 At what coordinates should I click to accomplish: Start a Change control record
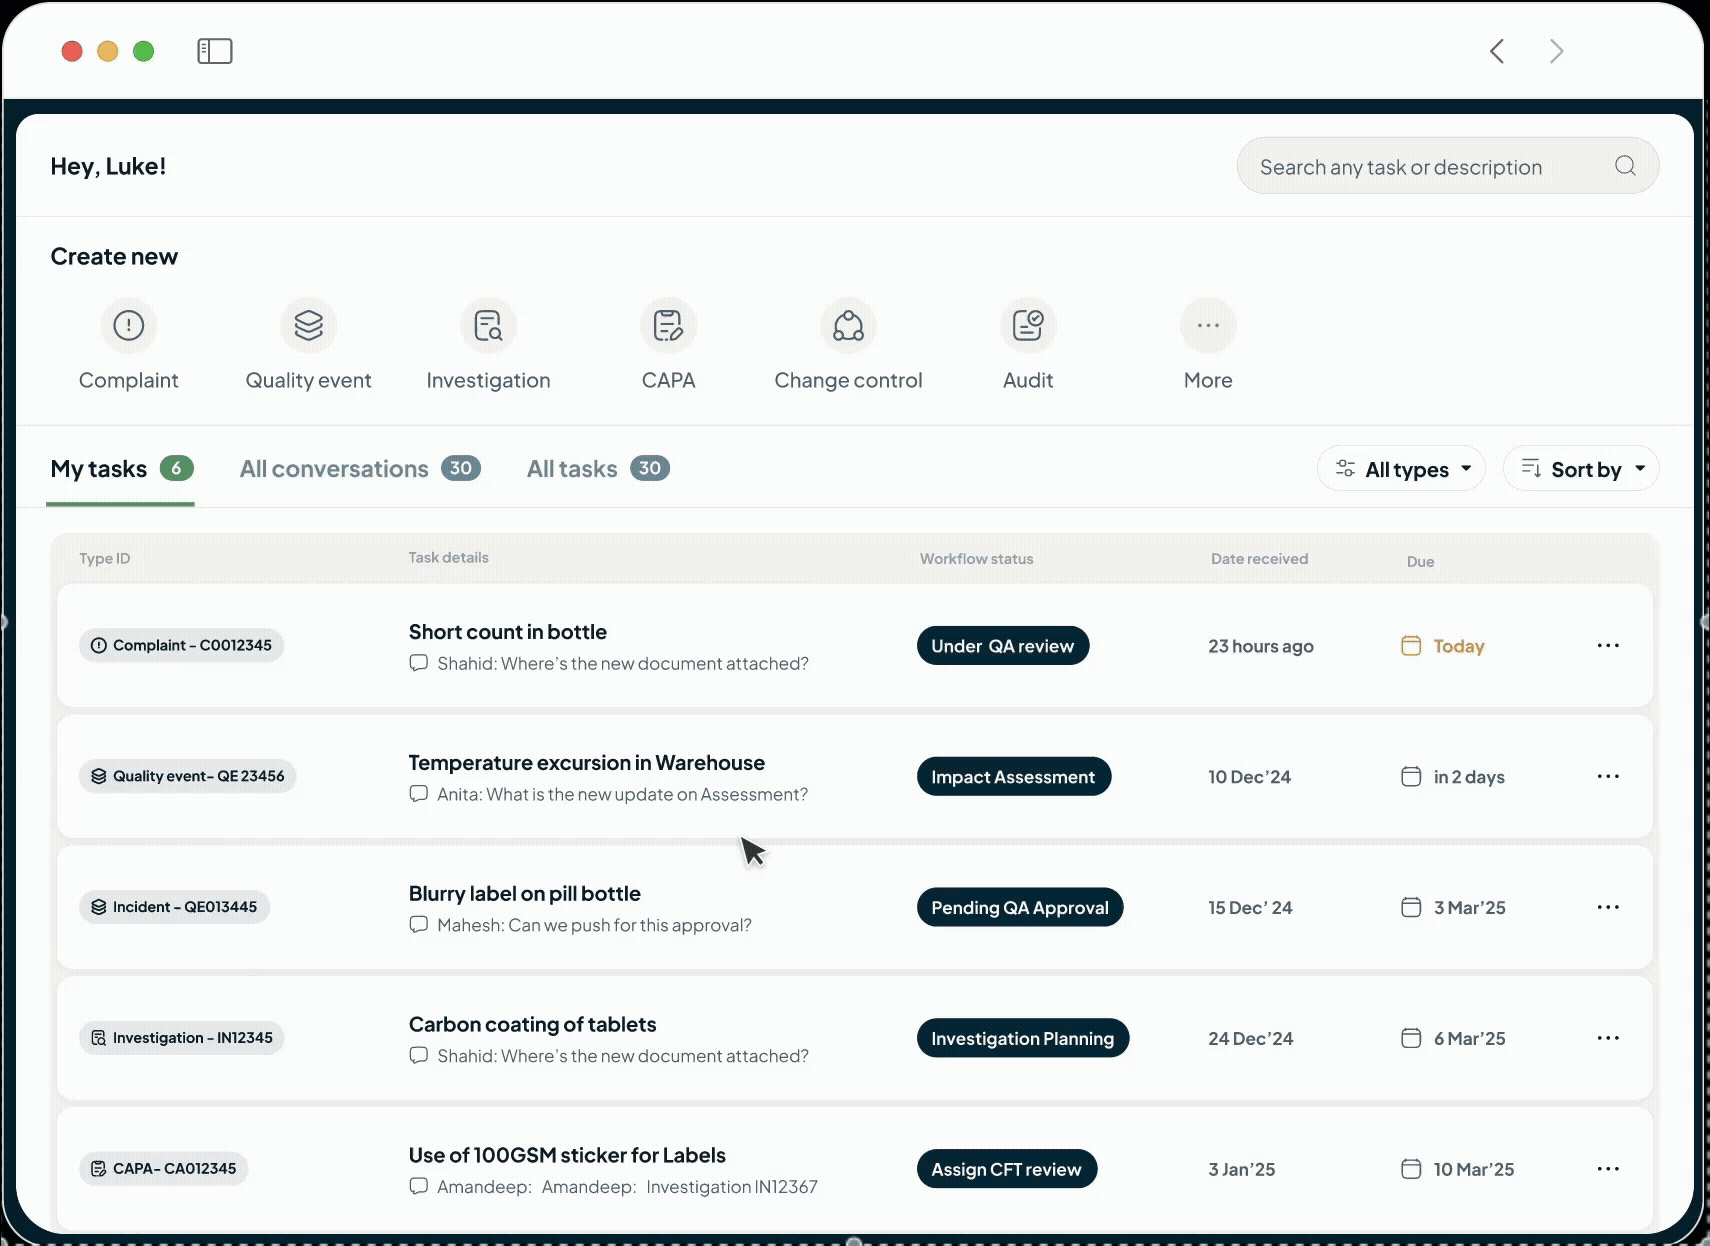(x=847, y=326)
